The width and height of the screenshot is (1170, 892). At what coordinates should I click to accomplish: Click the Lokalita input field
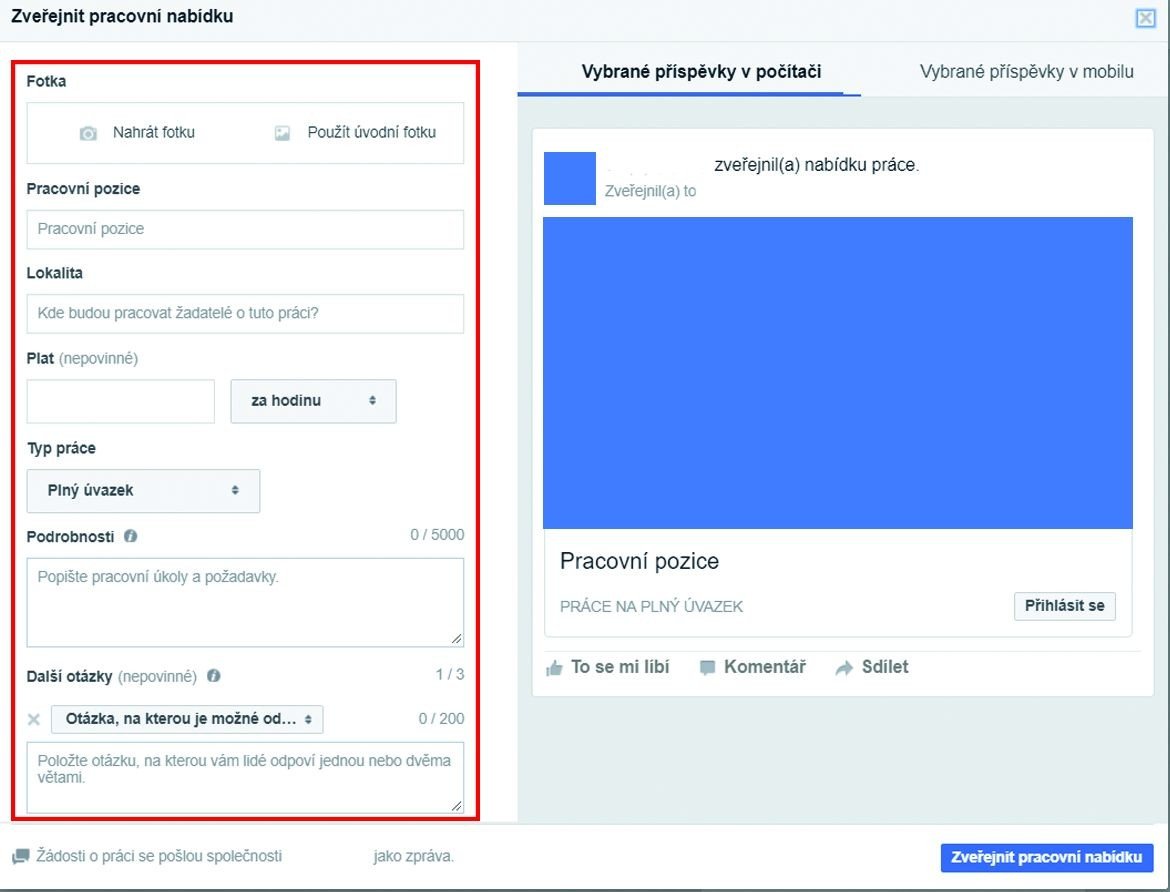click(x=245, y=314)
